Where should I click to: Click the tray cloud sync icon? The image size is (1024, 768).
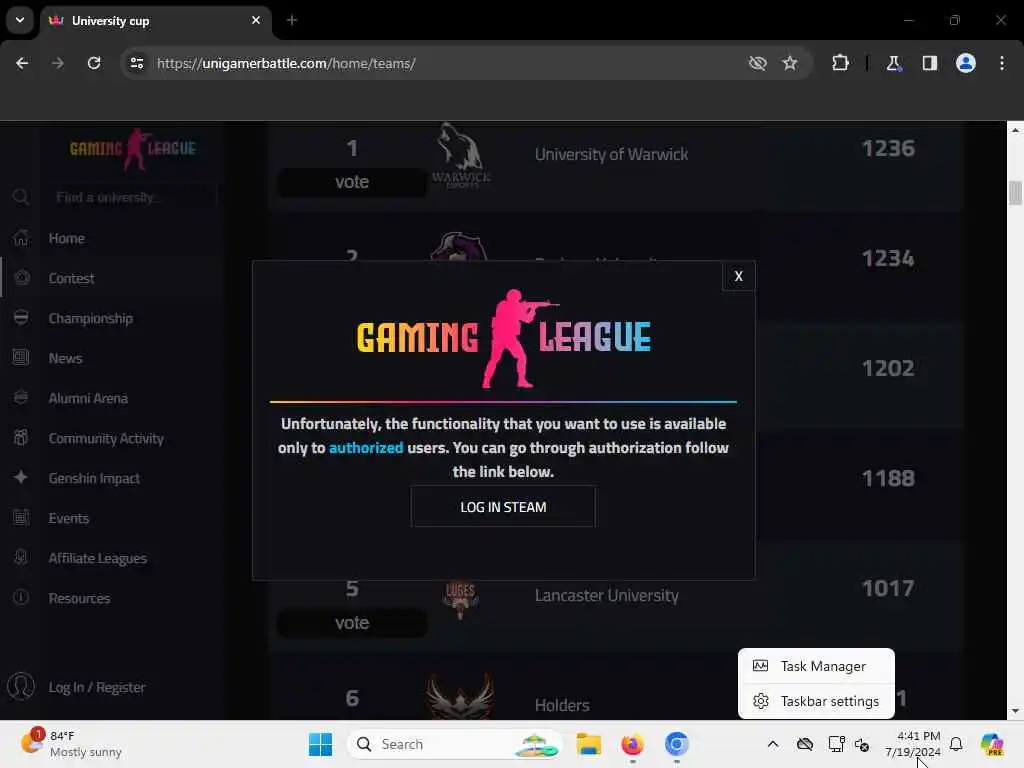(805, 744)
